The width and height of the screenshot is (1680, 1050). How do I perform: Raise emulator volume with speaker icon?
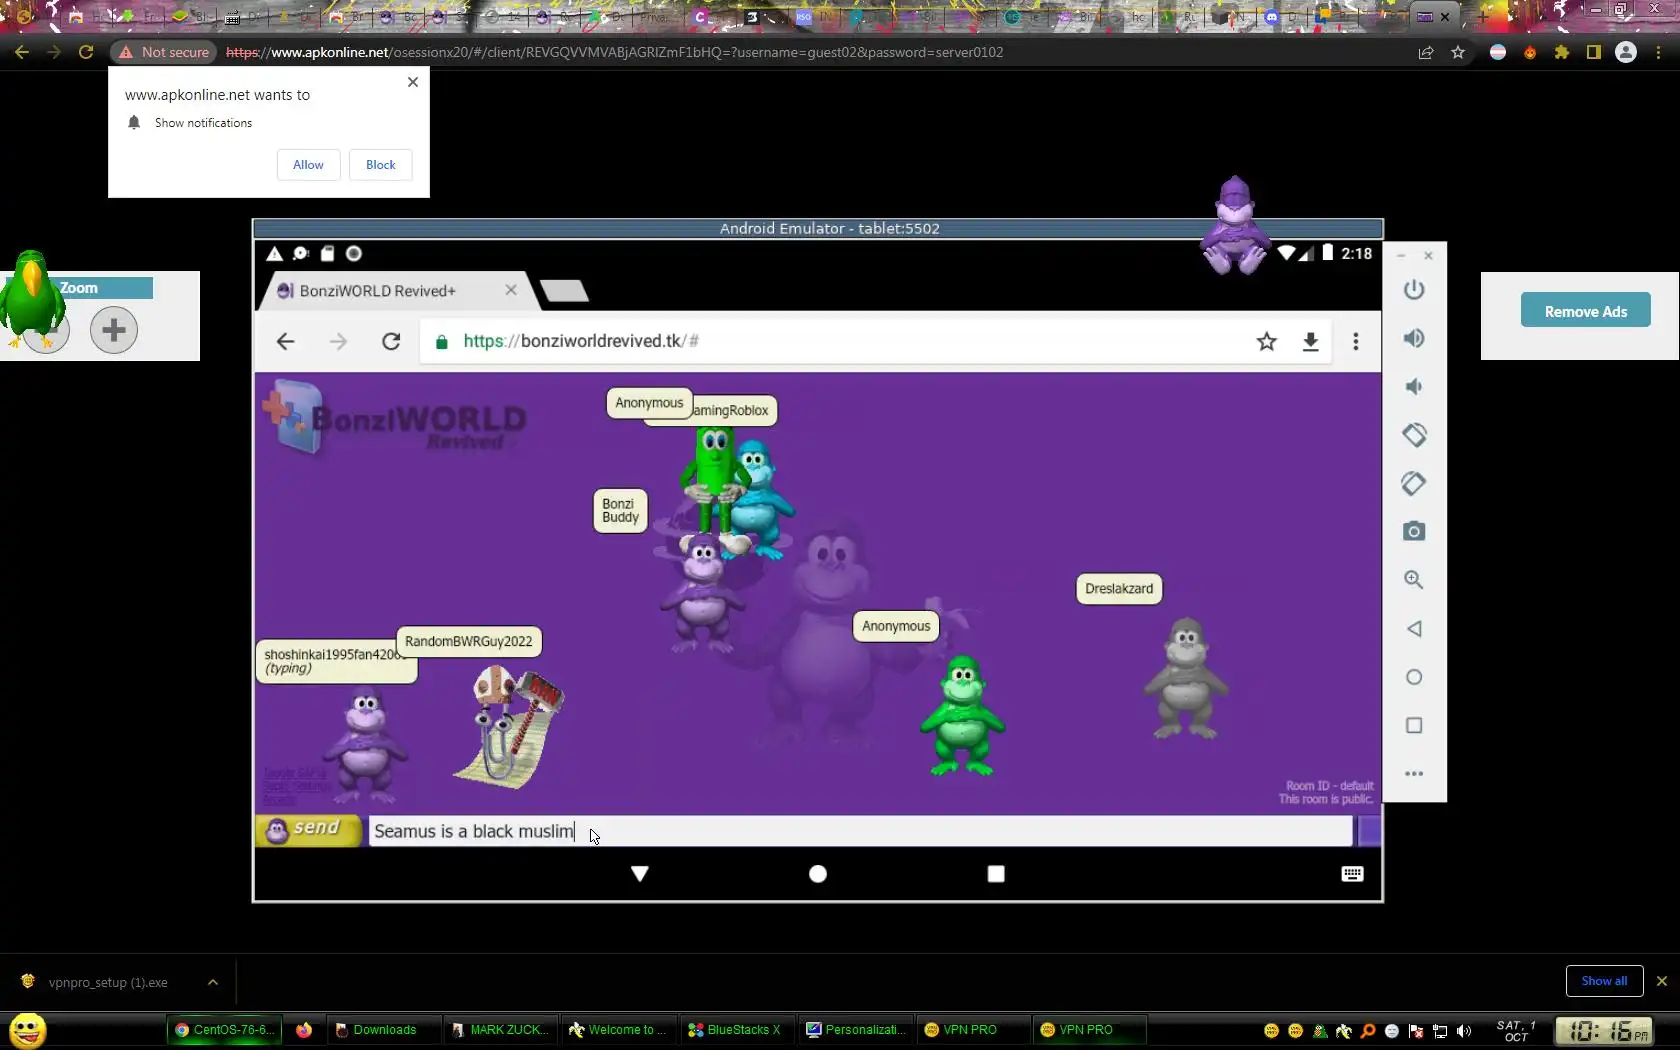1413,338
